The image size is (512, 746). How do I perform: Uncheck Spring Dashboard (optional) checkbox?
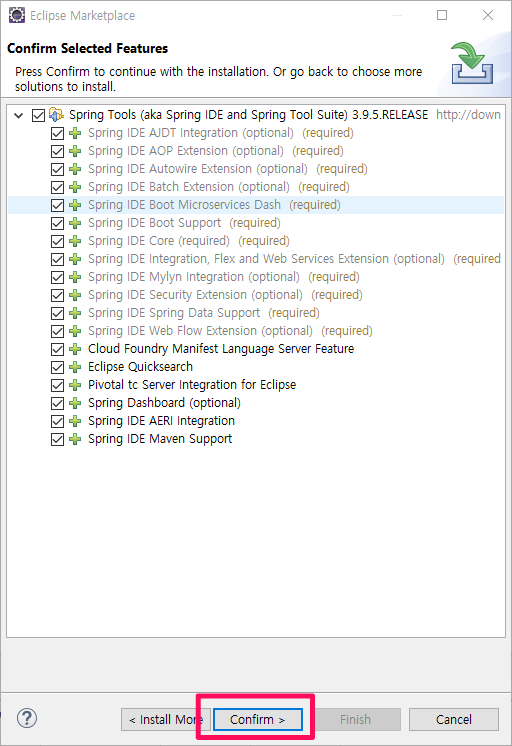point(57,403)
